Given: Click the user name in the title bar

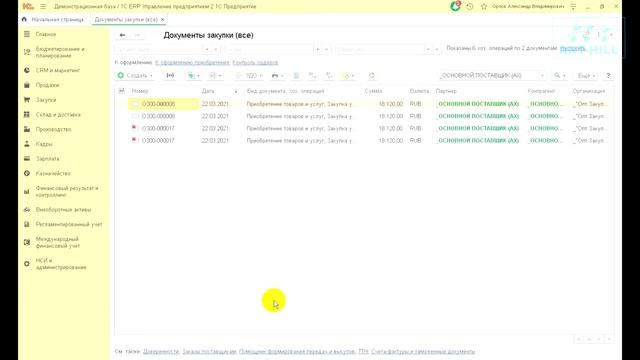Looking at the screenshot, I should click(528, 7).
